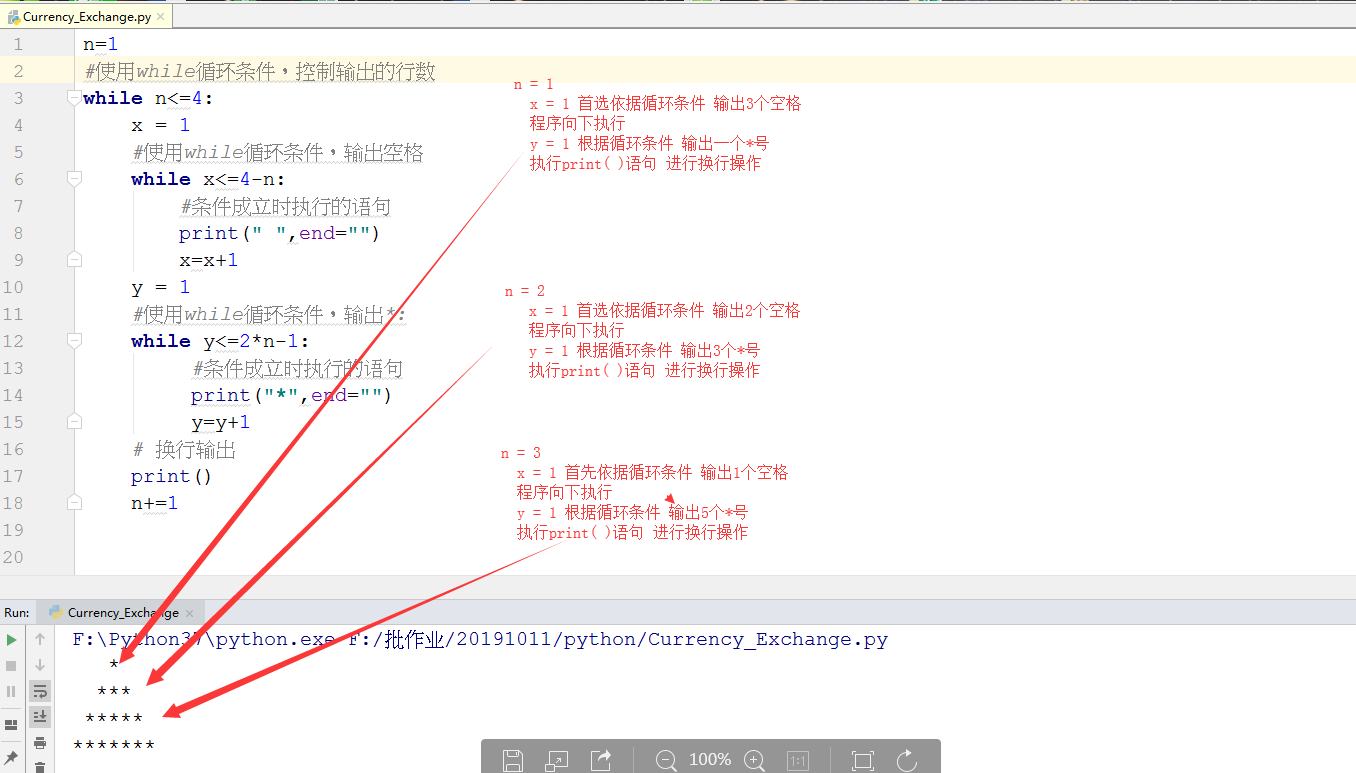Image resolution: width=1356 pixels, height=773 pixels.
Task: Print the console output
Action: [x=40, y=743]
